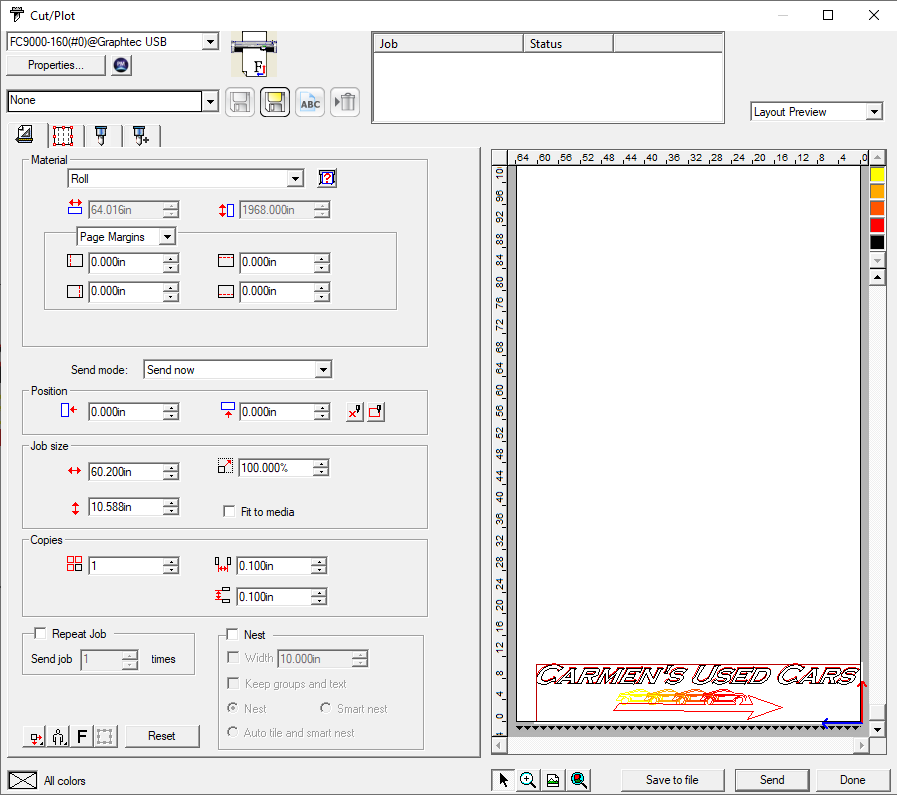Select the preview image icon in bottom toolbar
This screenshot has width=897, height=795.
pyautogui.click(x=552, y=780)
